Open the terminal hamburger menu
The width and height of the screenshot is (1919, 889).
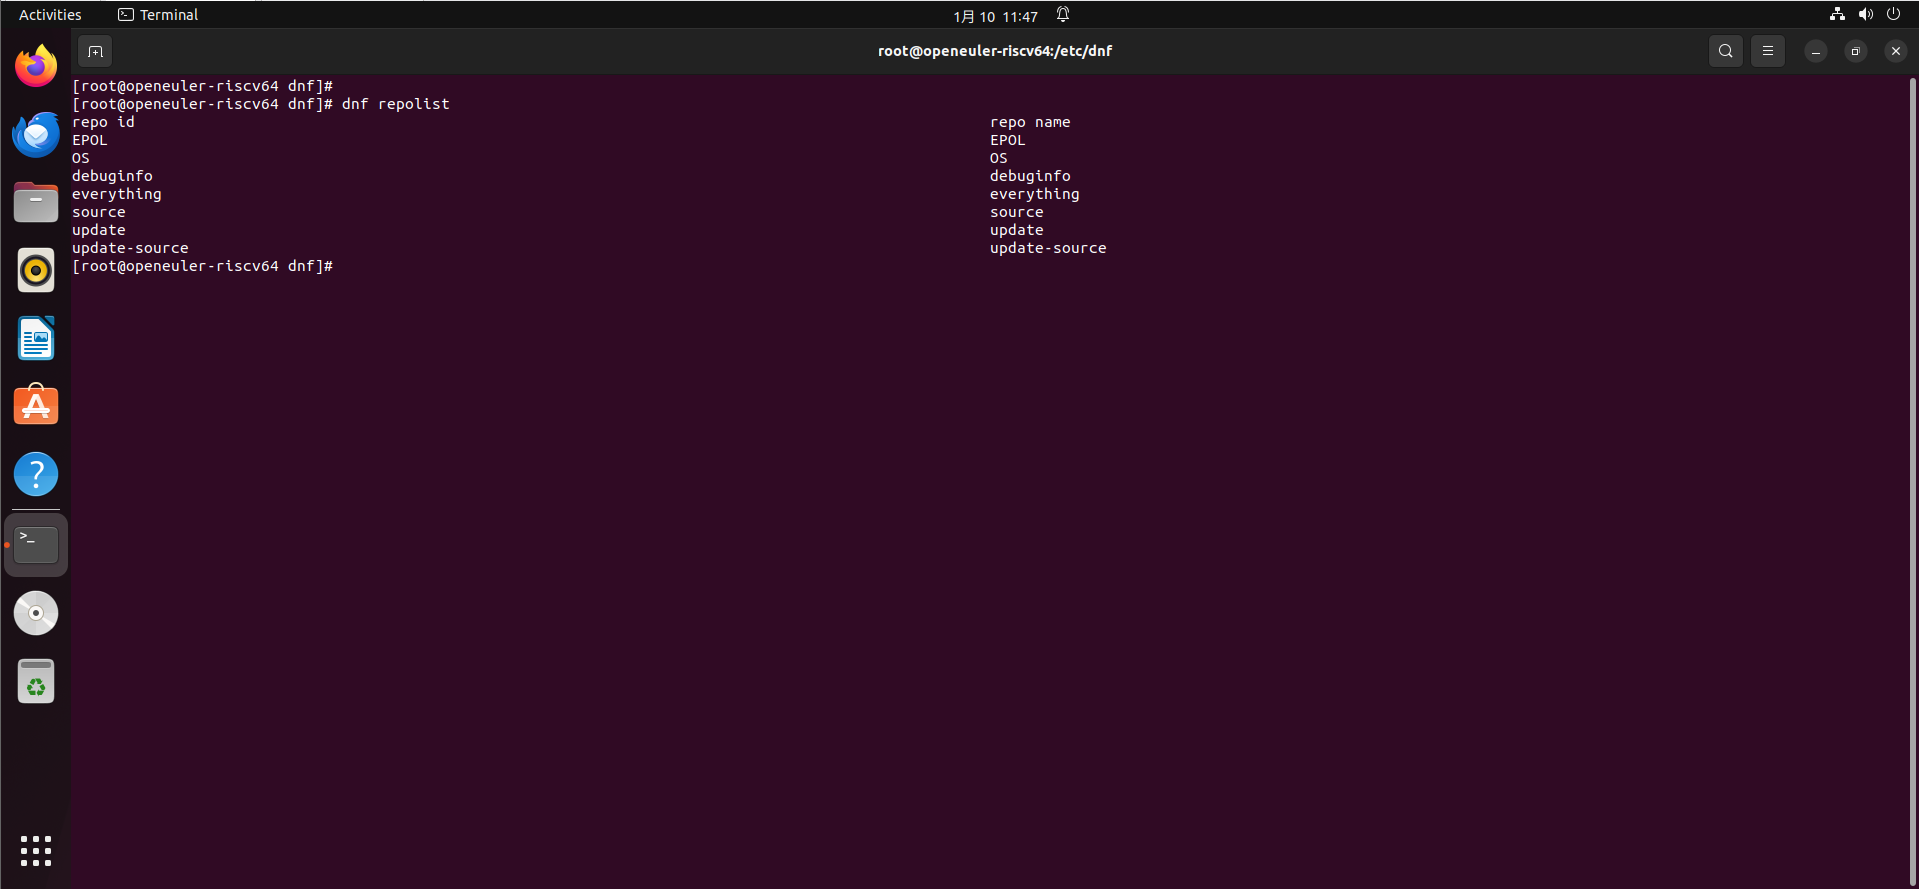point(1767,51)
